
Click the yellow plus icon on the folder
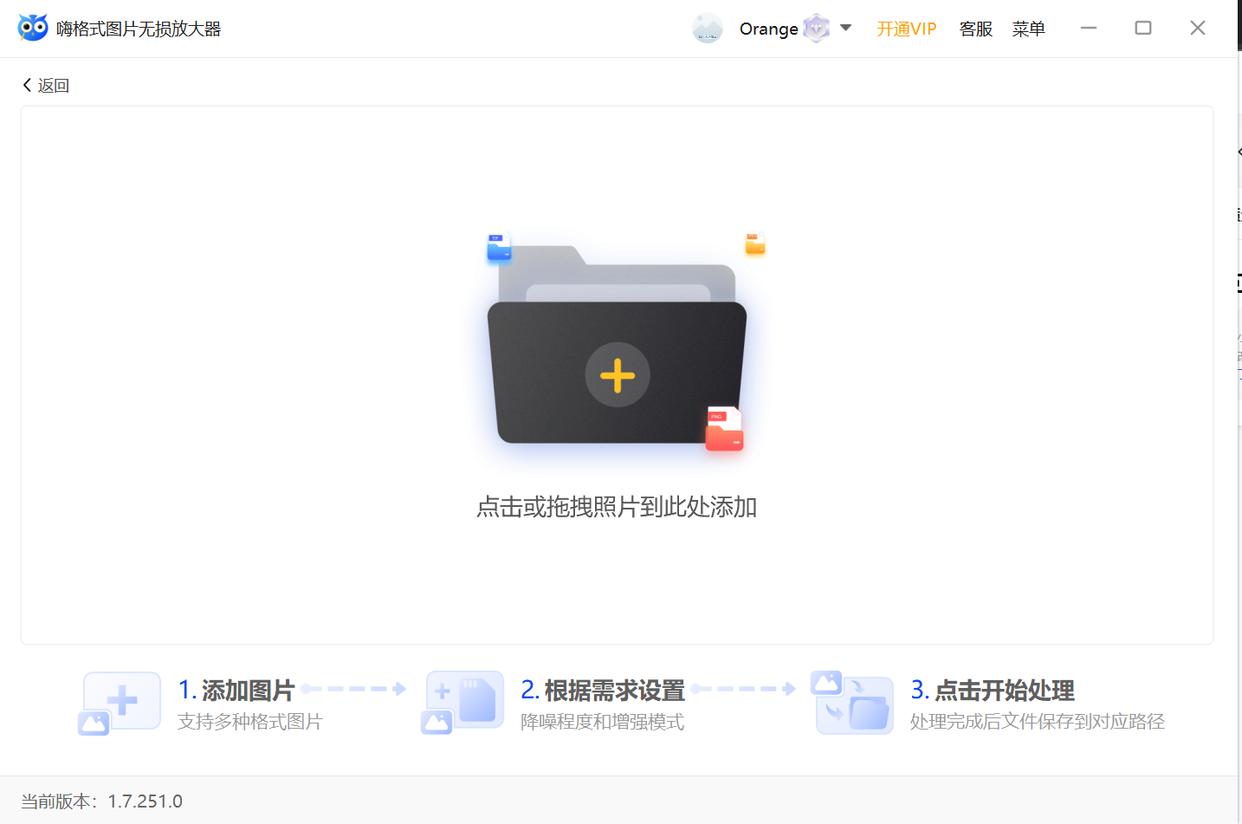click(617, 375)
